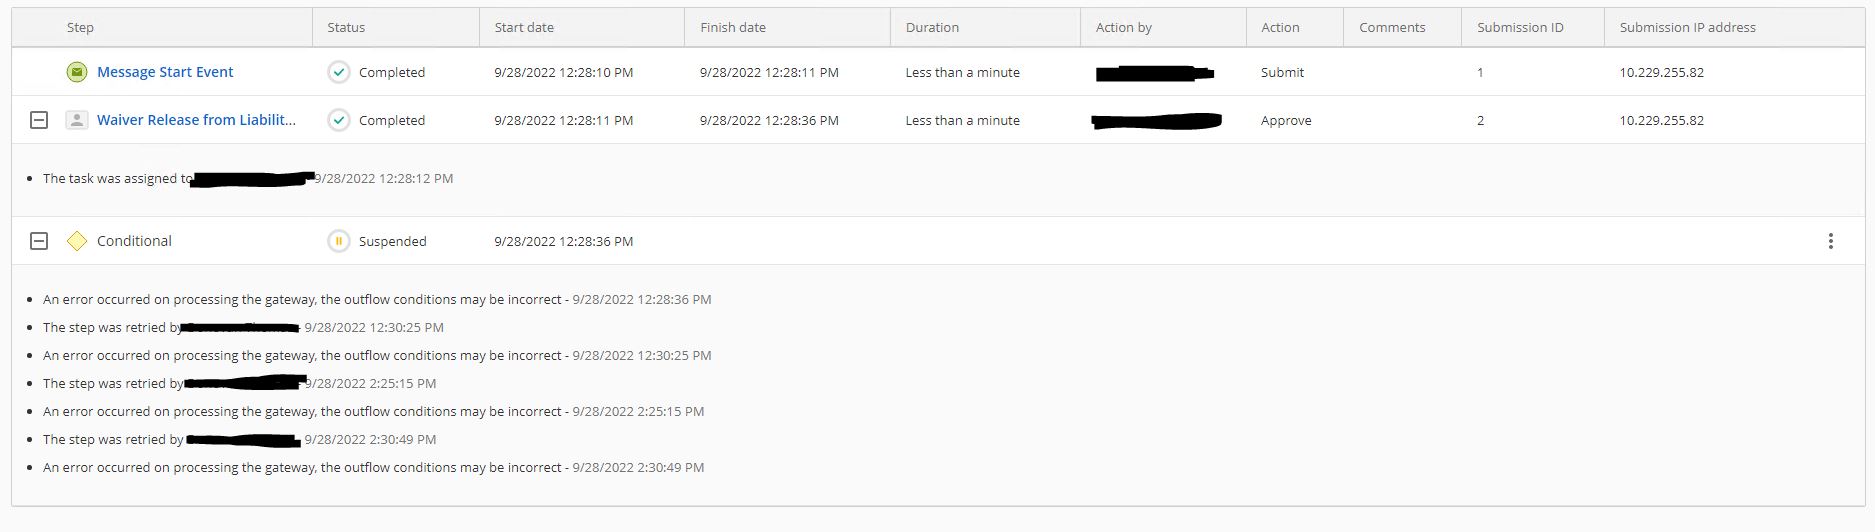Viewport: 1875px width, 532px height.
Task: Open the three-dot menu on Conditional row
Action: coord(1830,241)
